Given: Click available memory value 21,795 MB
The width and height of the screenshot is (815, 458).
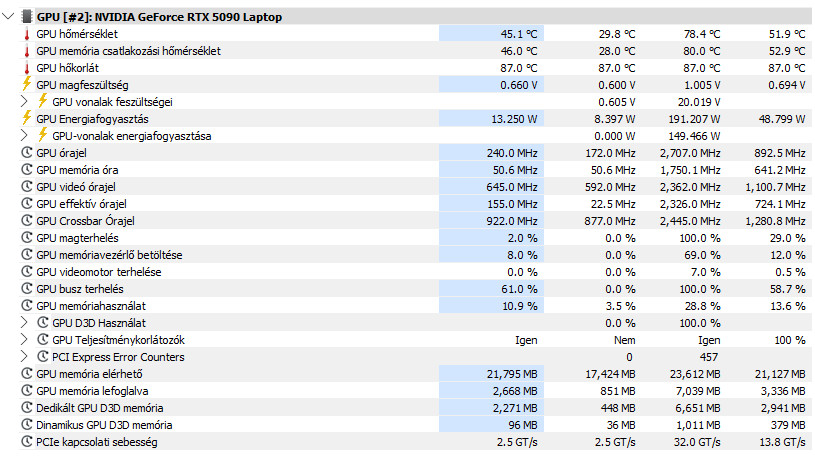Looking at the screenshot, I should pyautogui.click(x=512, y=374).
